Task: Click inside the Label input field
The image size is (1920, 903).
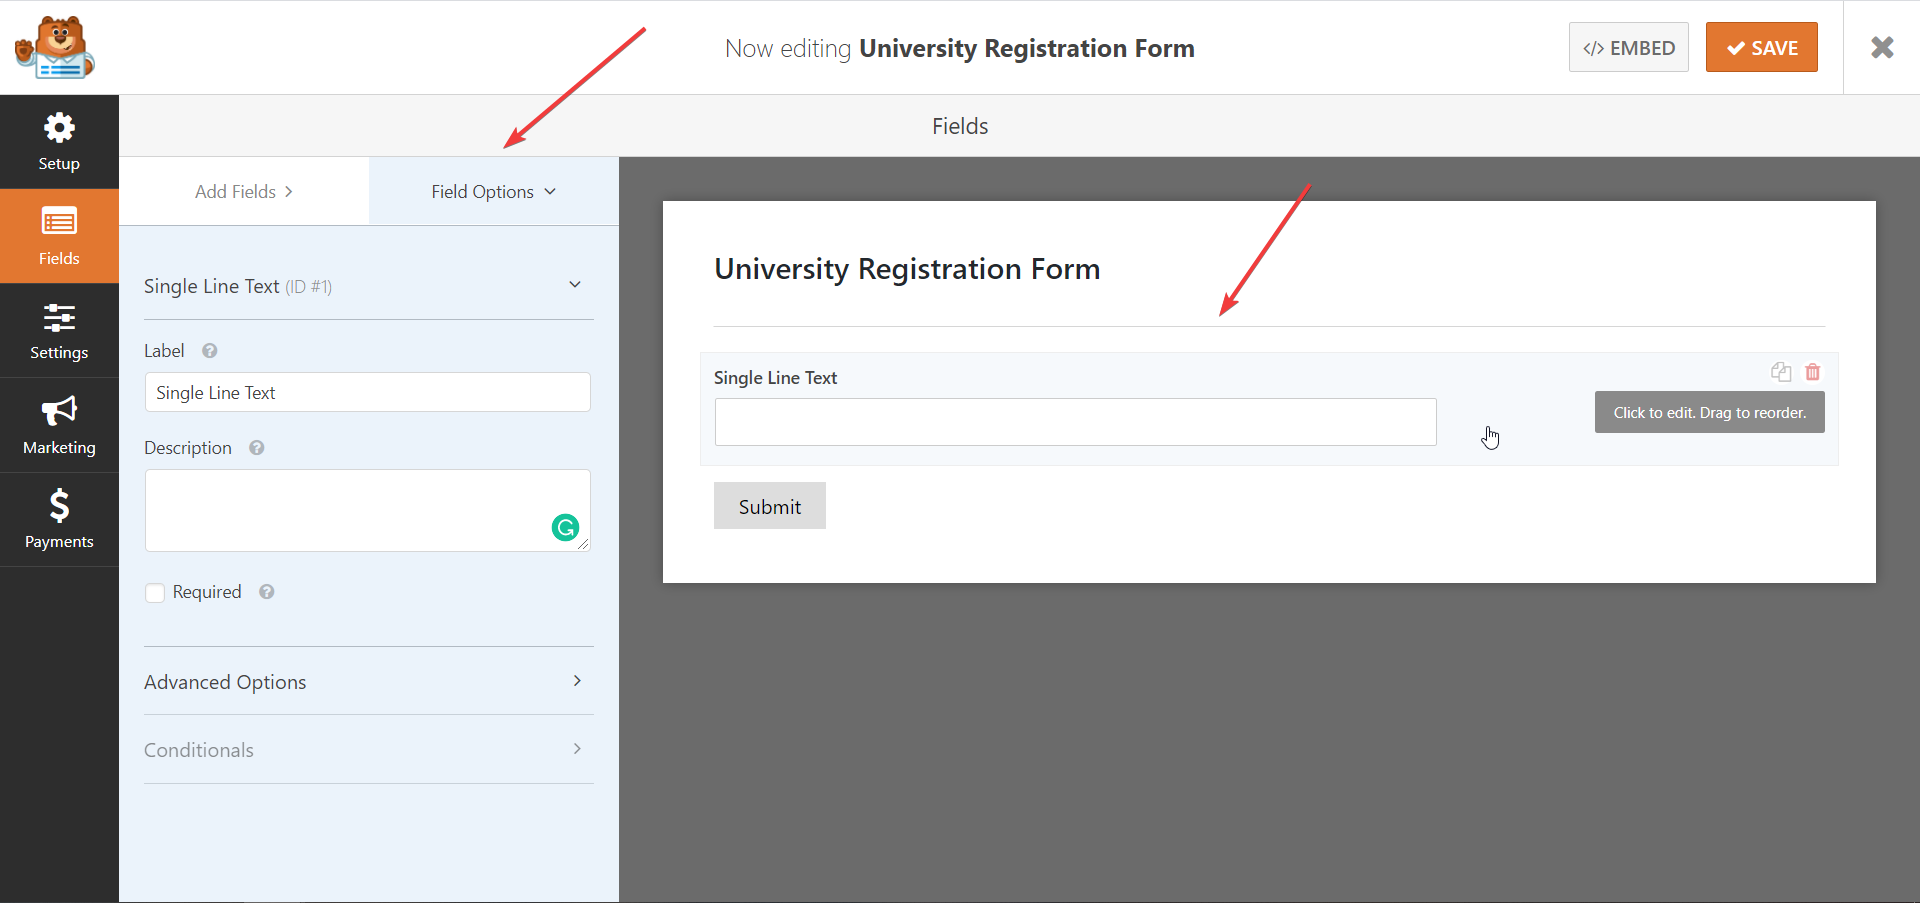Action: [367, 392]
